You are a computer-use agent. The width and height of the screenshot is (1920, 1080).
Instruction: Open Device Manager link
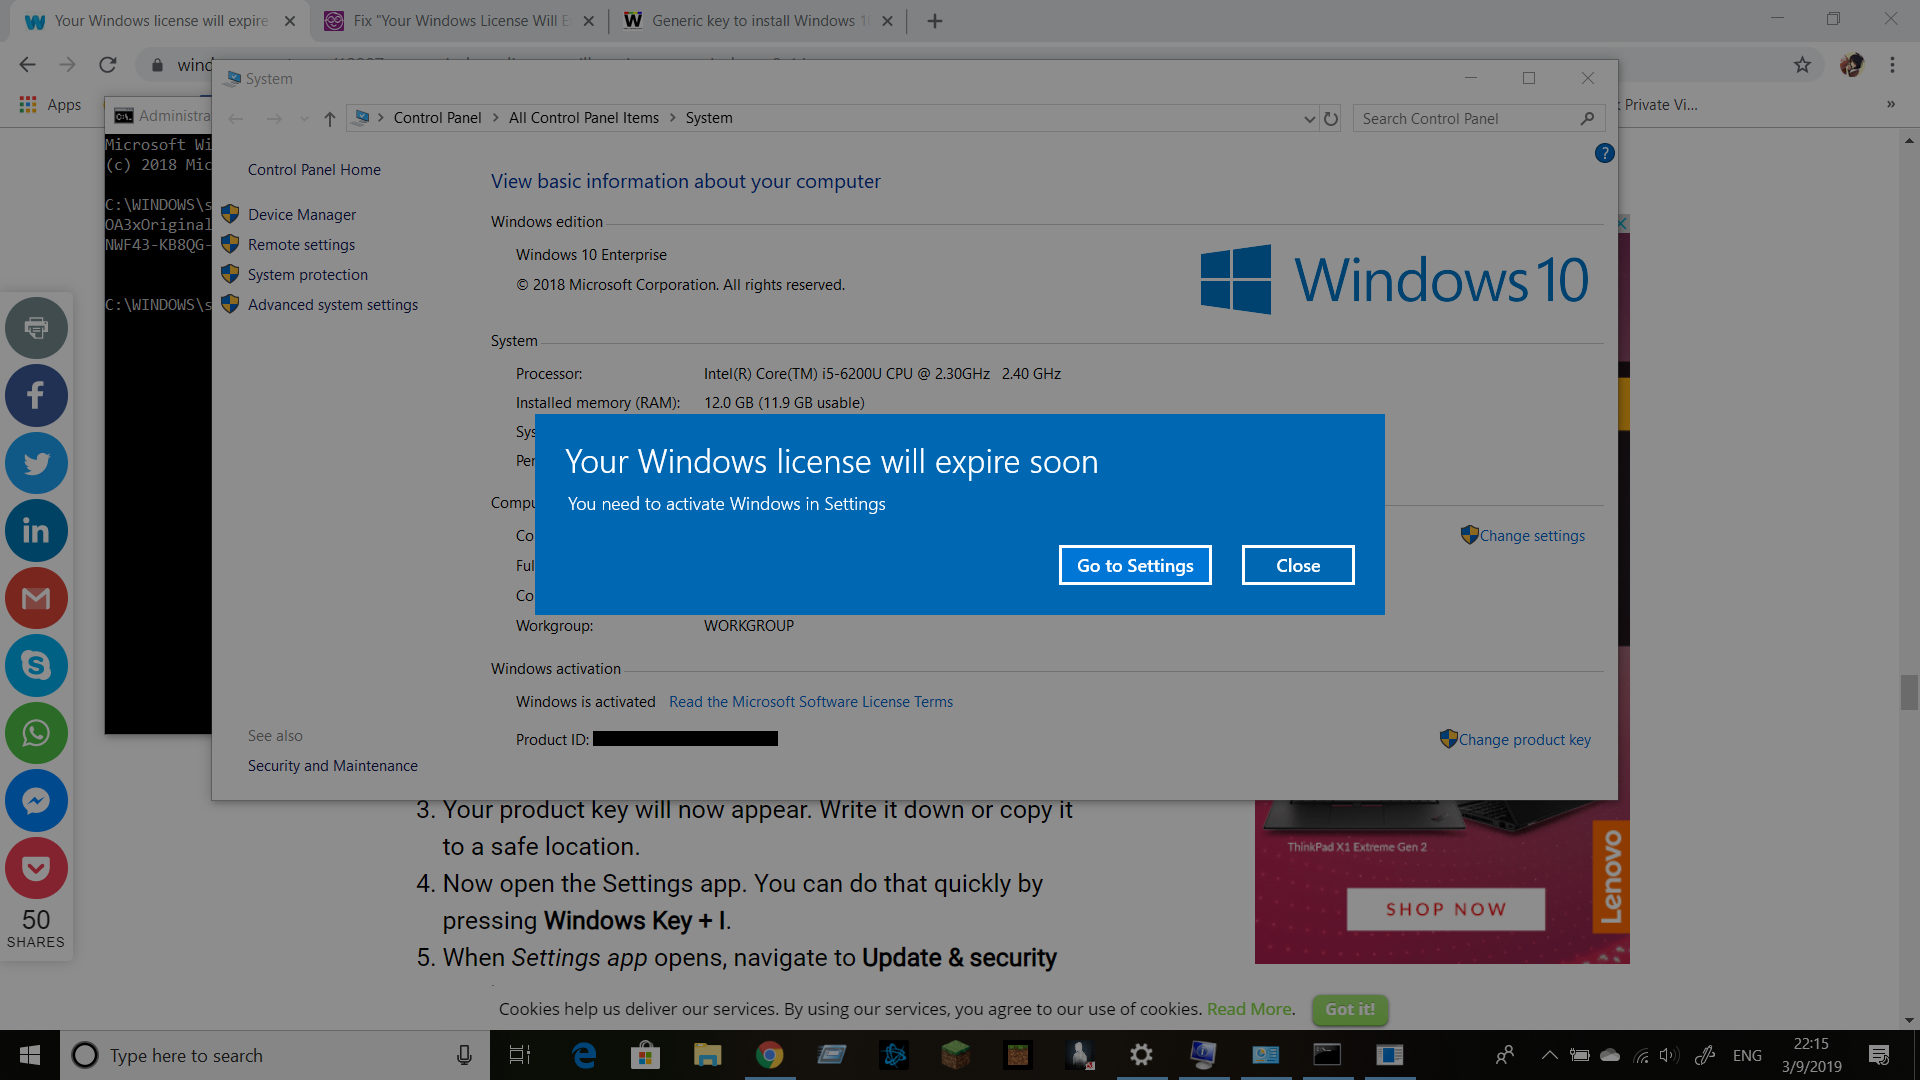301,214
